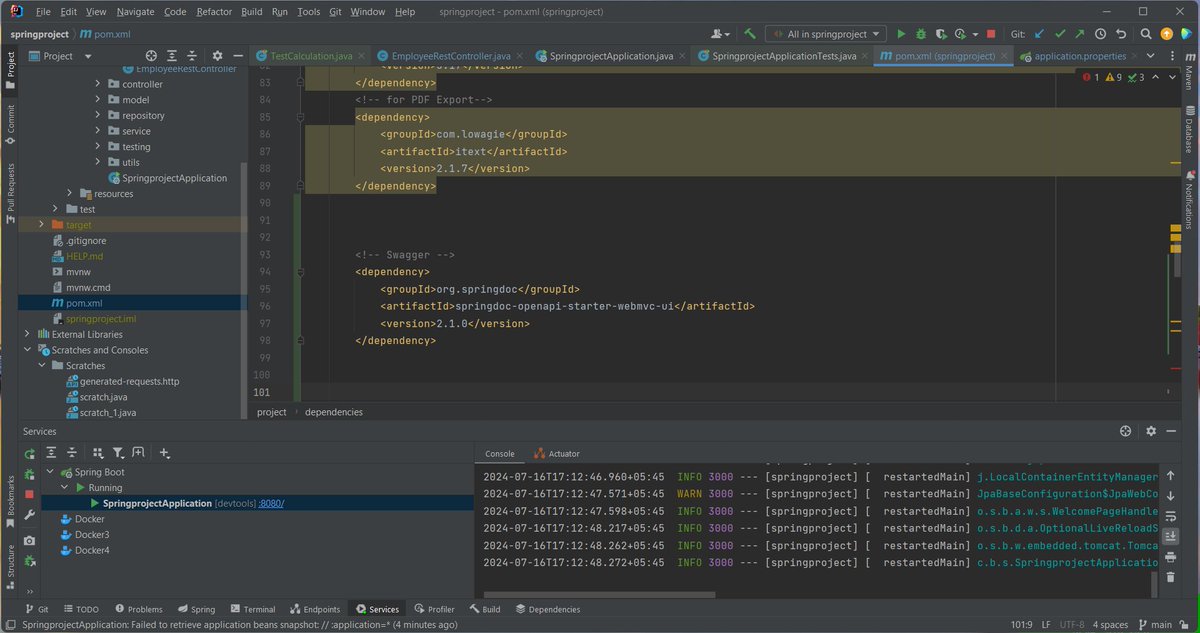Expand the target folder
The image size is (1200, 633).
[41, 225]
